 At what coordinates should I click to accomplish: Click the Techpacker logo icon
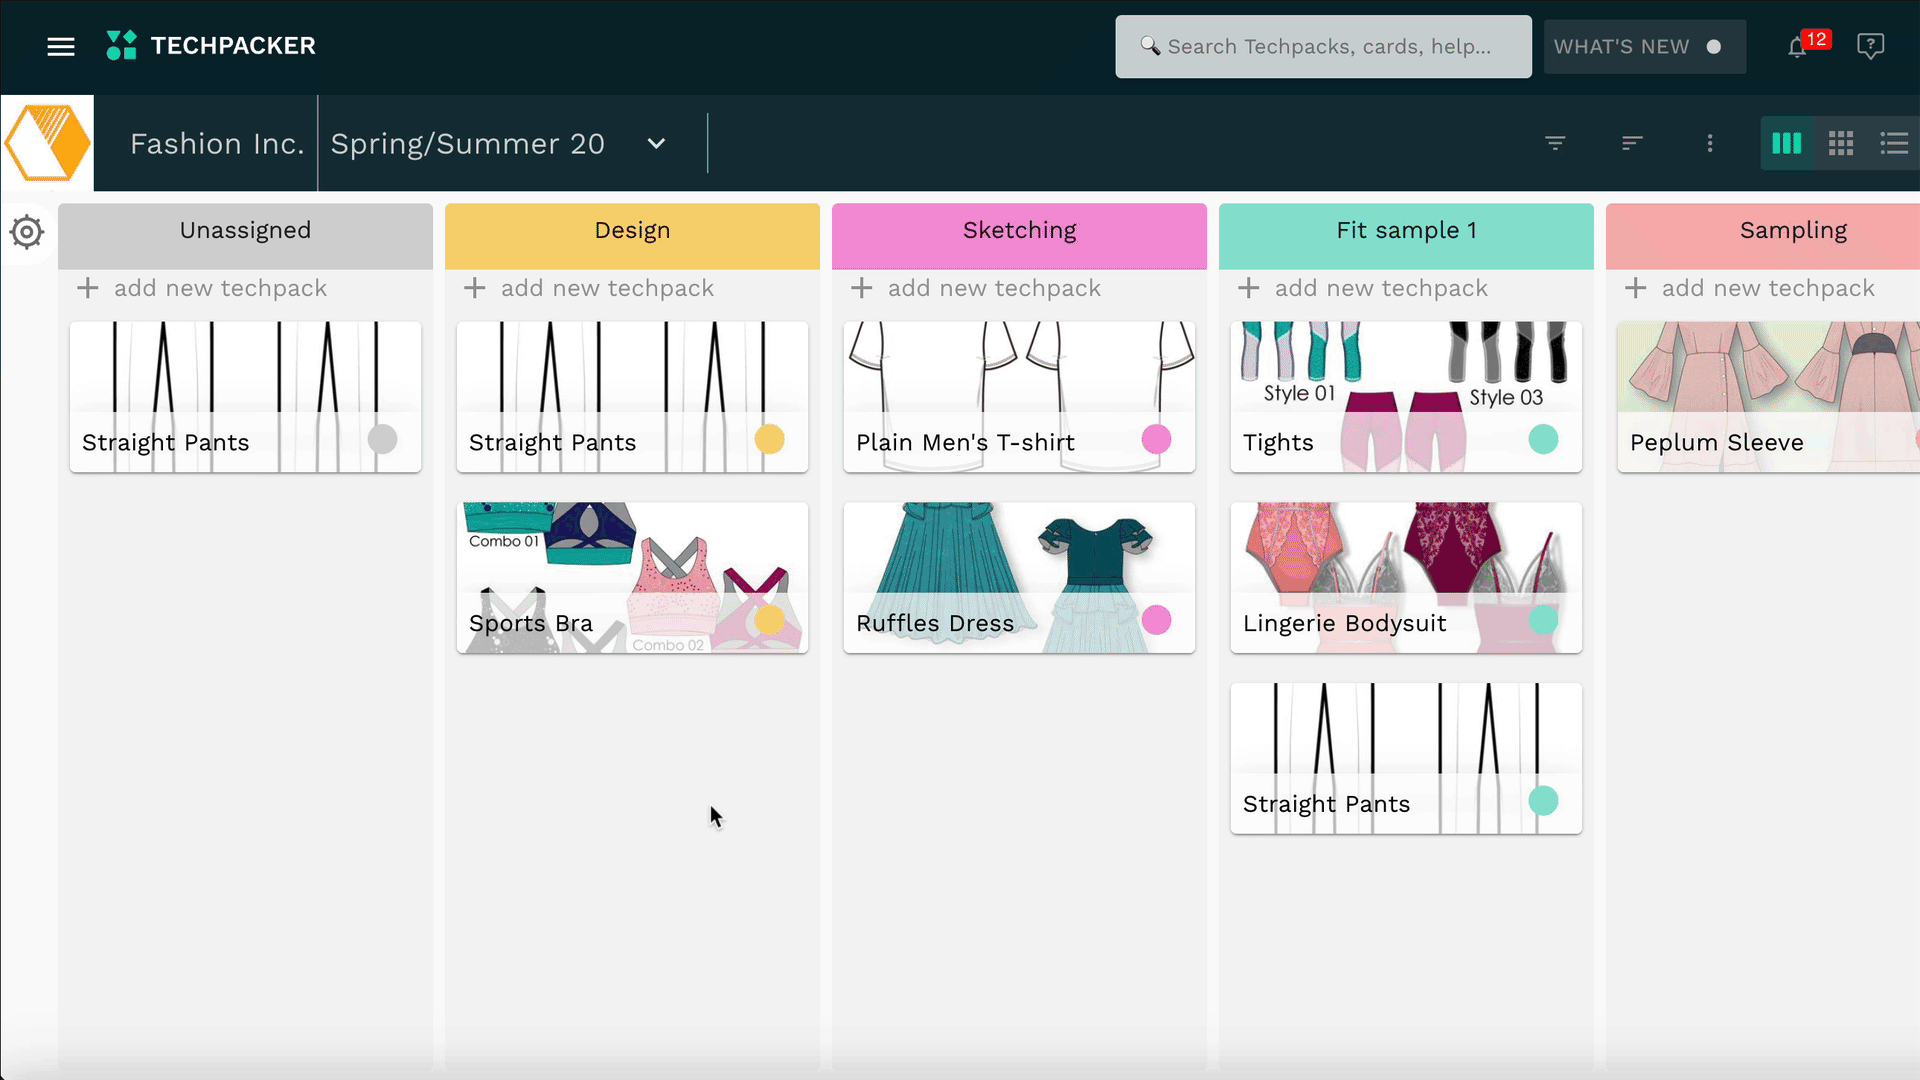click(122, 46)
